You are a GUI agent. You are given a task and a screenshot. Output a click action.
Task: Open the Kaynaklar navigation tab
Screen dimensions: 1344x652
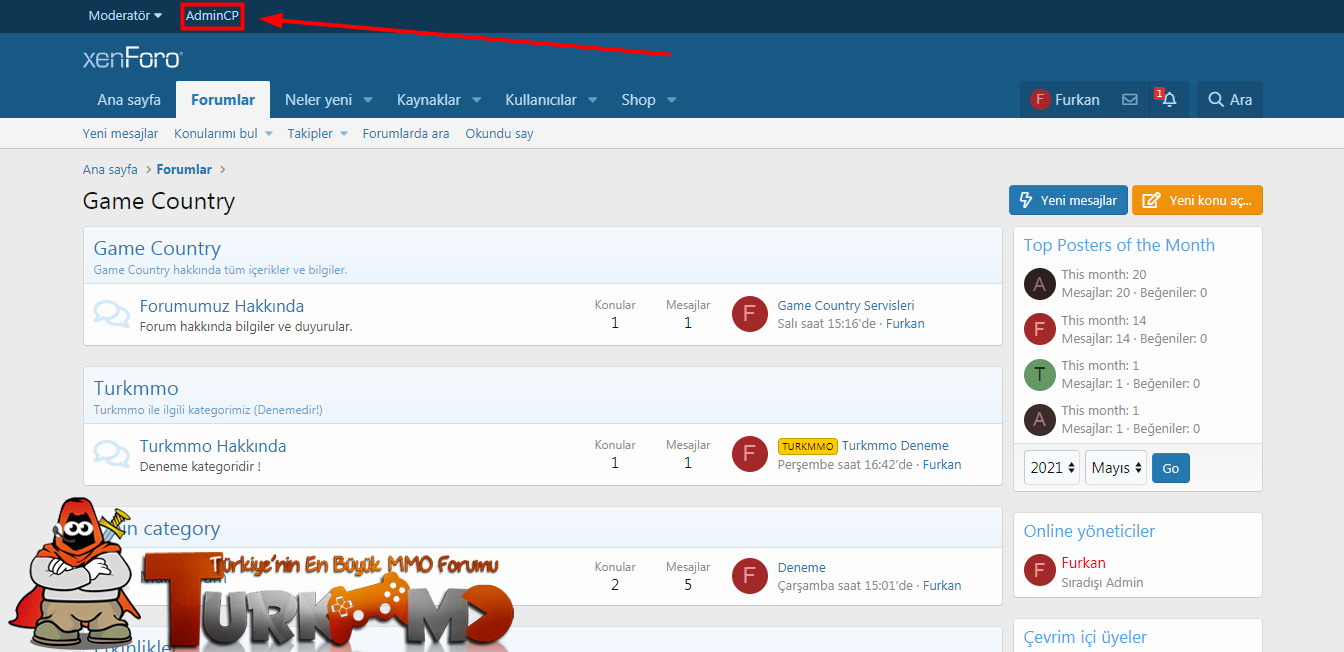click(428, 100)
